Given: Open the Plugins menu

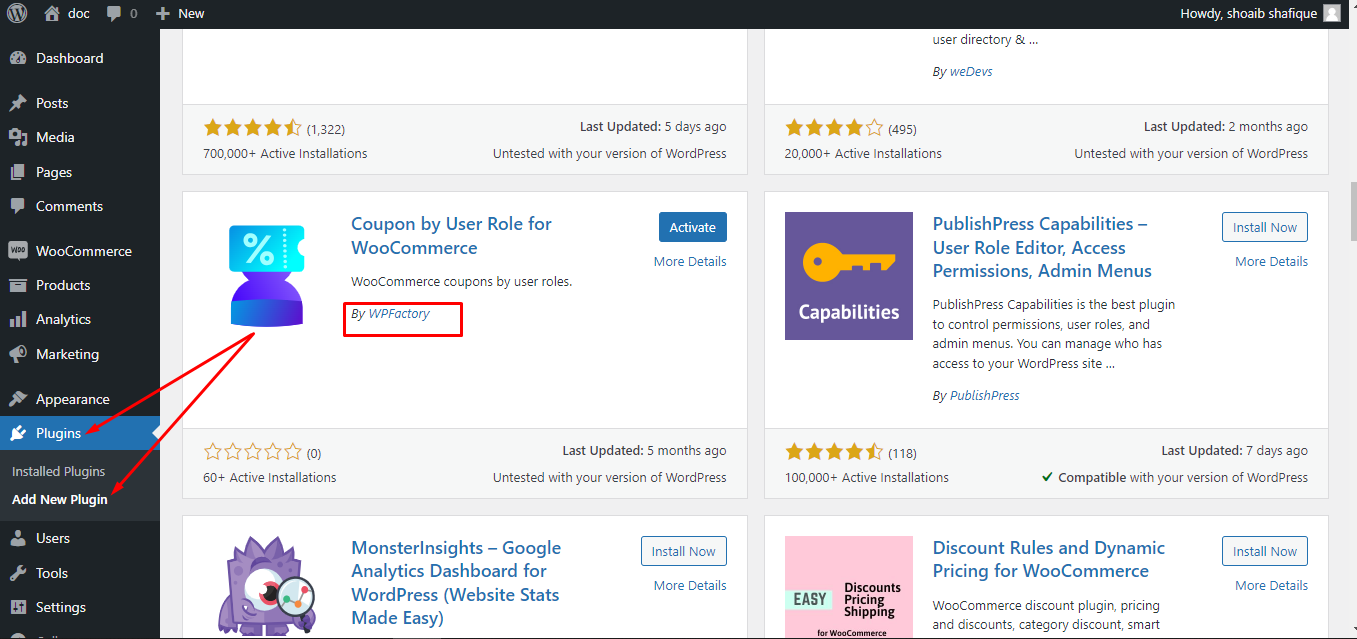Looking at the screenshot, I should 80,433.
